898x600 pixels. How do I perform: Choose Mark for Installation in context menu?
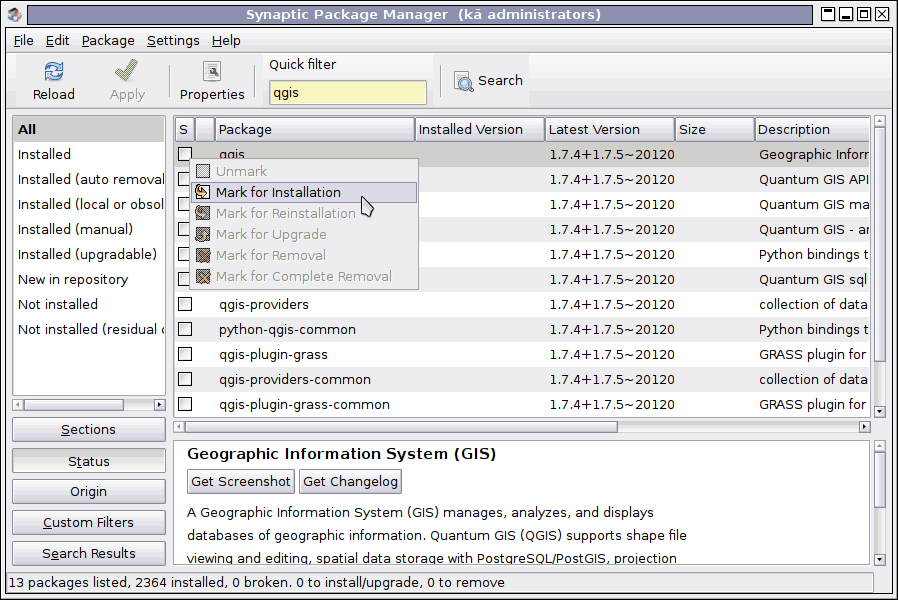click(x=304, y=192)
